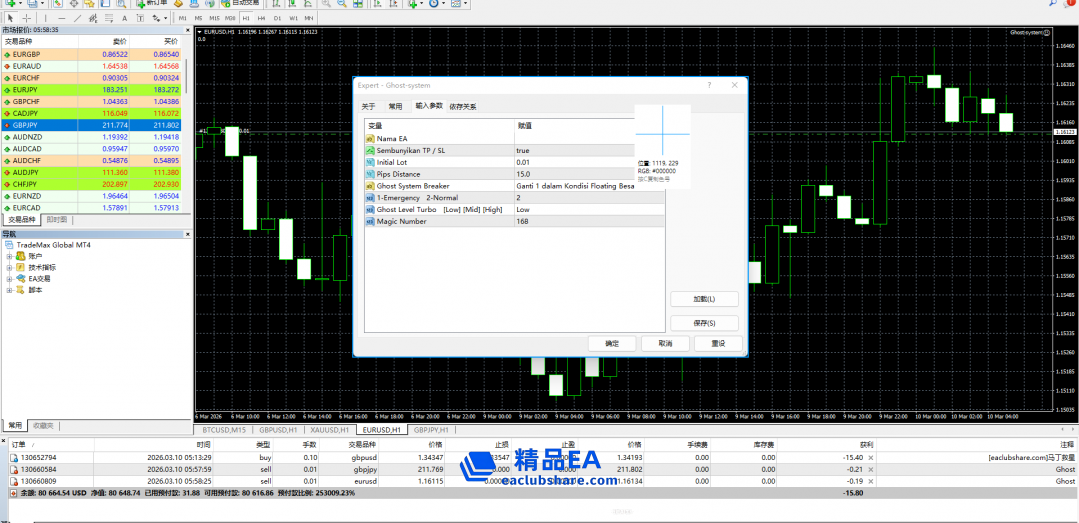Click the 确定 button in dialog

point(612,343)
